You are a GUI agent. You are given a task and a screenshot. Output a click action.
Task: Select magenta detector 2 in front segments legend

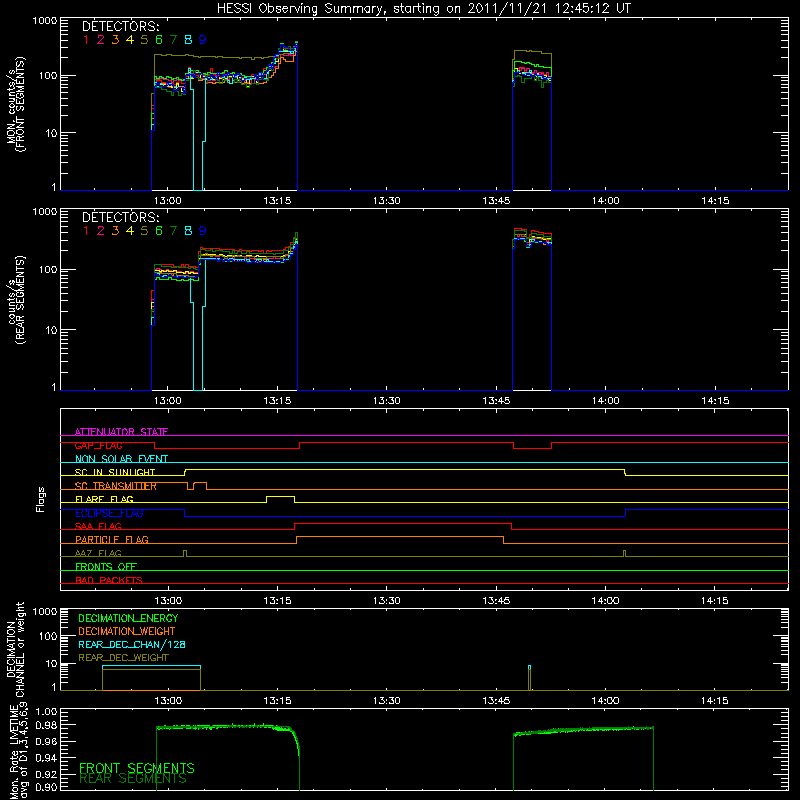click(101, 40)
